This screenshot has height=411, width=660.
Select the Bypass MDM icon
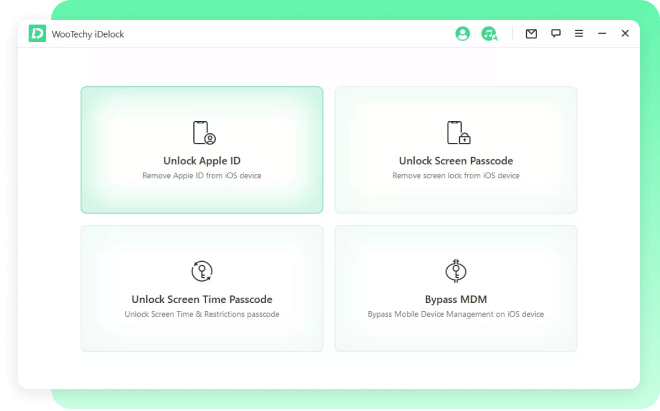click(456, 270)
